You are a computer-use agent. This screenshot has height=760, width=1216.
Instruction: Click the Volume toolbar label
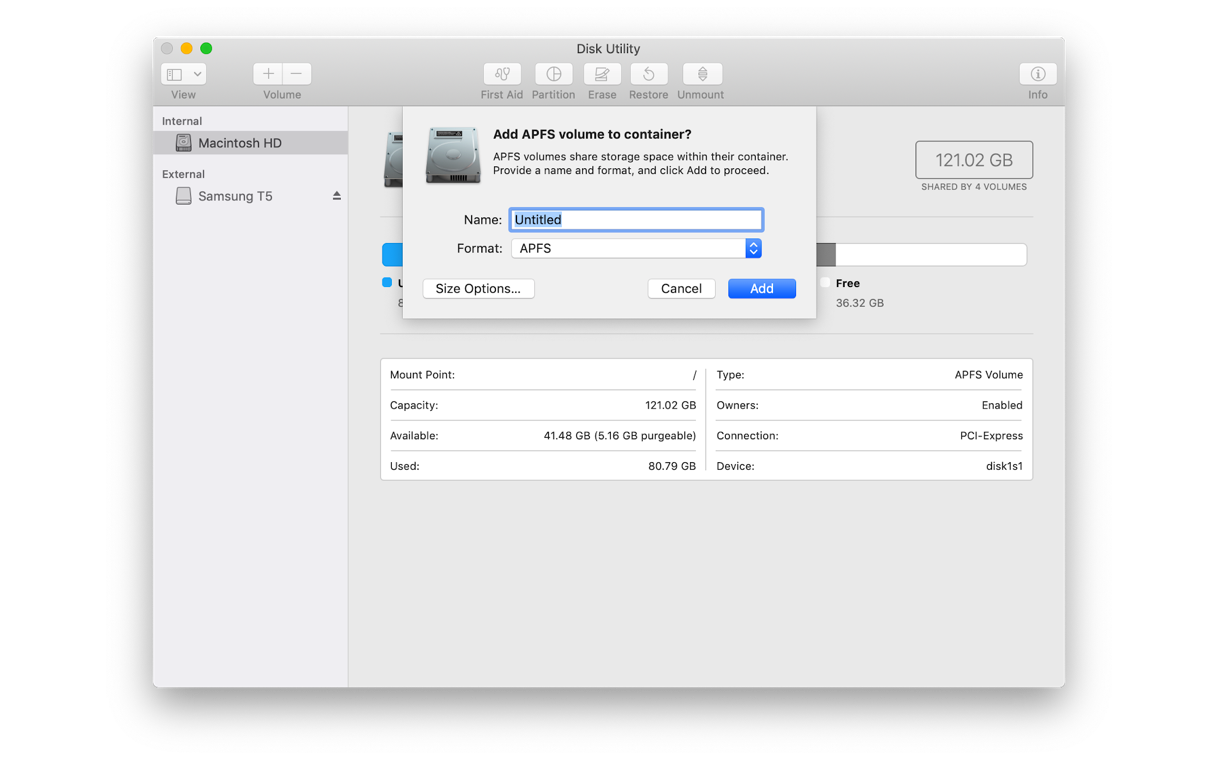pyautogui.click(x=282, y=95)
